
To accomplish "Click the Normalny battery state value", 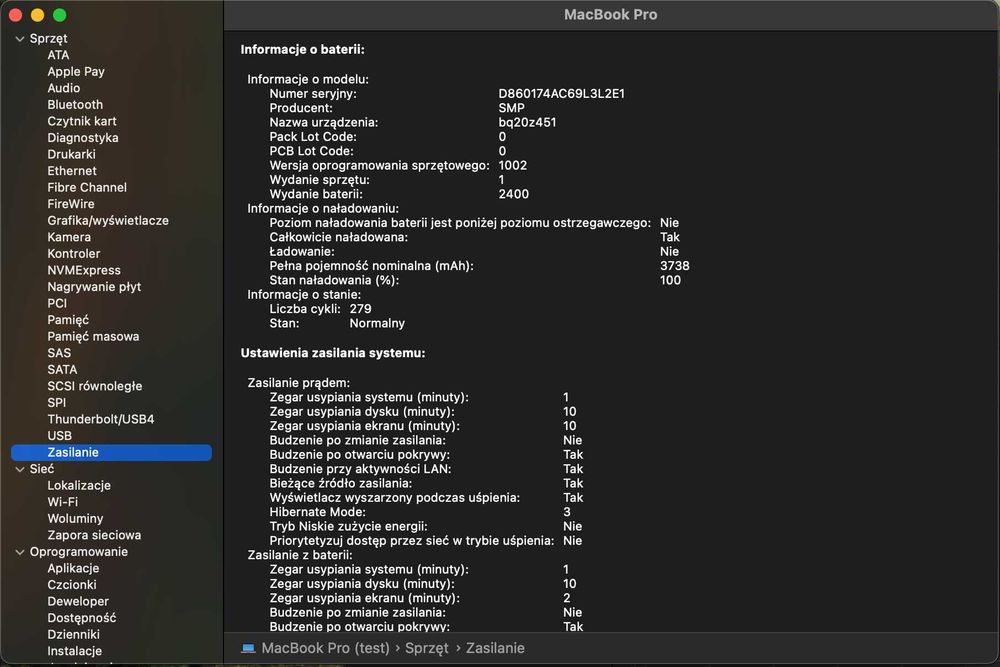I will click(377, 323).
